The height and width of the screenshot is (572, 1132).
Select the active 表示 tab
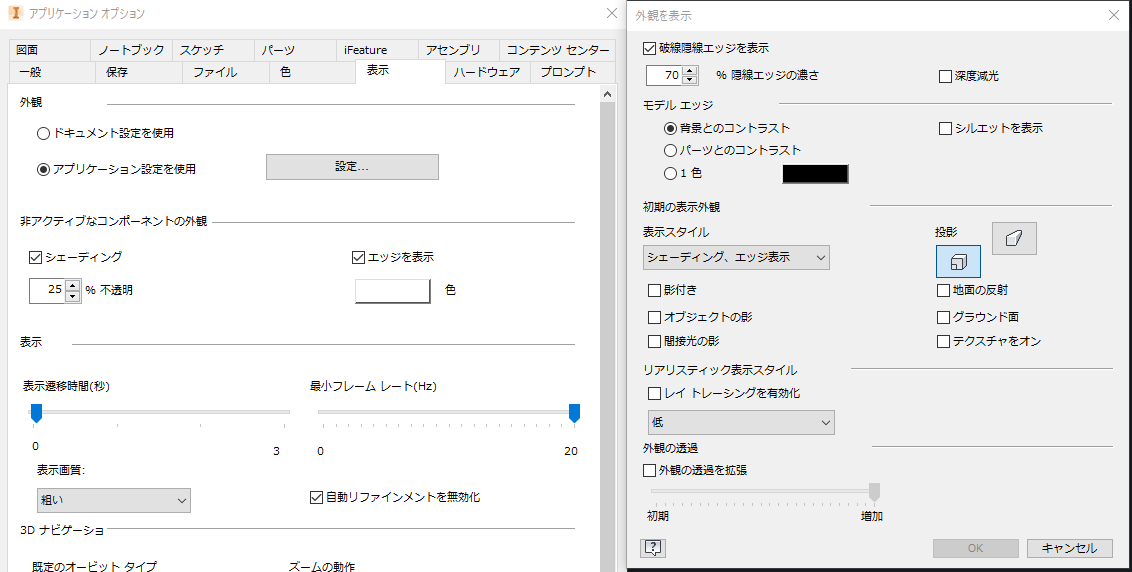(x=400, y=71)
